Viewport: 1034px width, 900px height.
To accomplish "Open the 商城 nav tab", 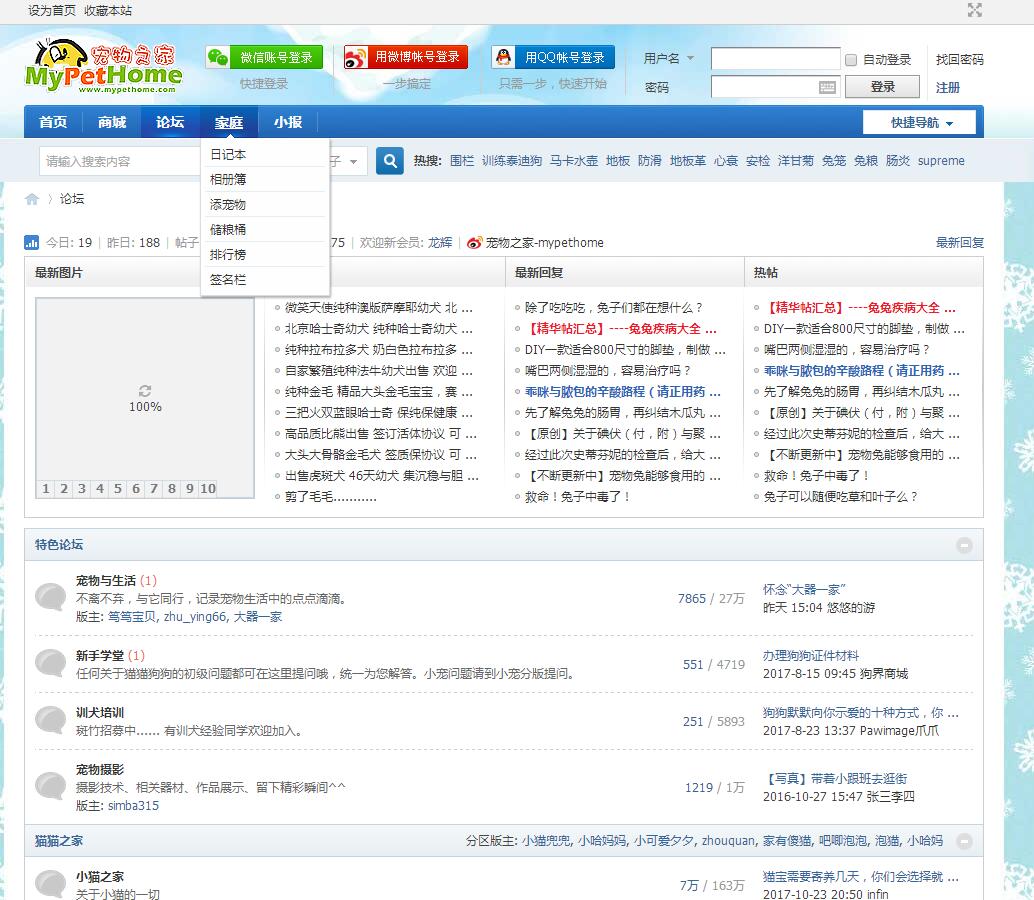I will pos(111,122).
